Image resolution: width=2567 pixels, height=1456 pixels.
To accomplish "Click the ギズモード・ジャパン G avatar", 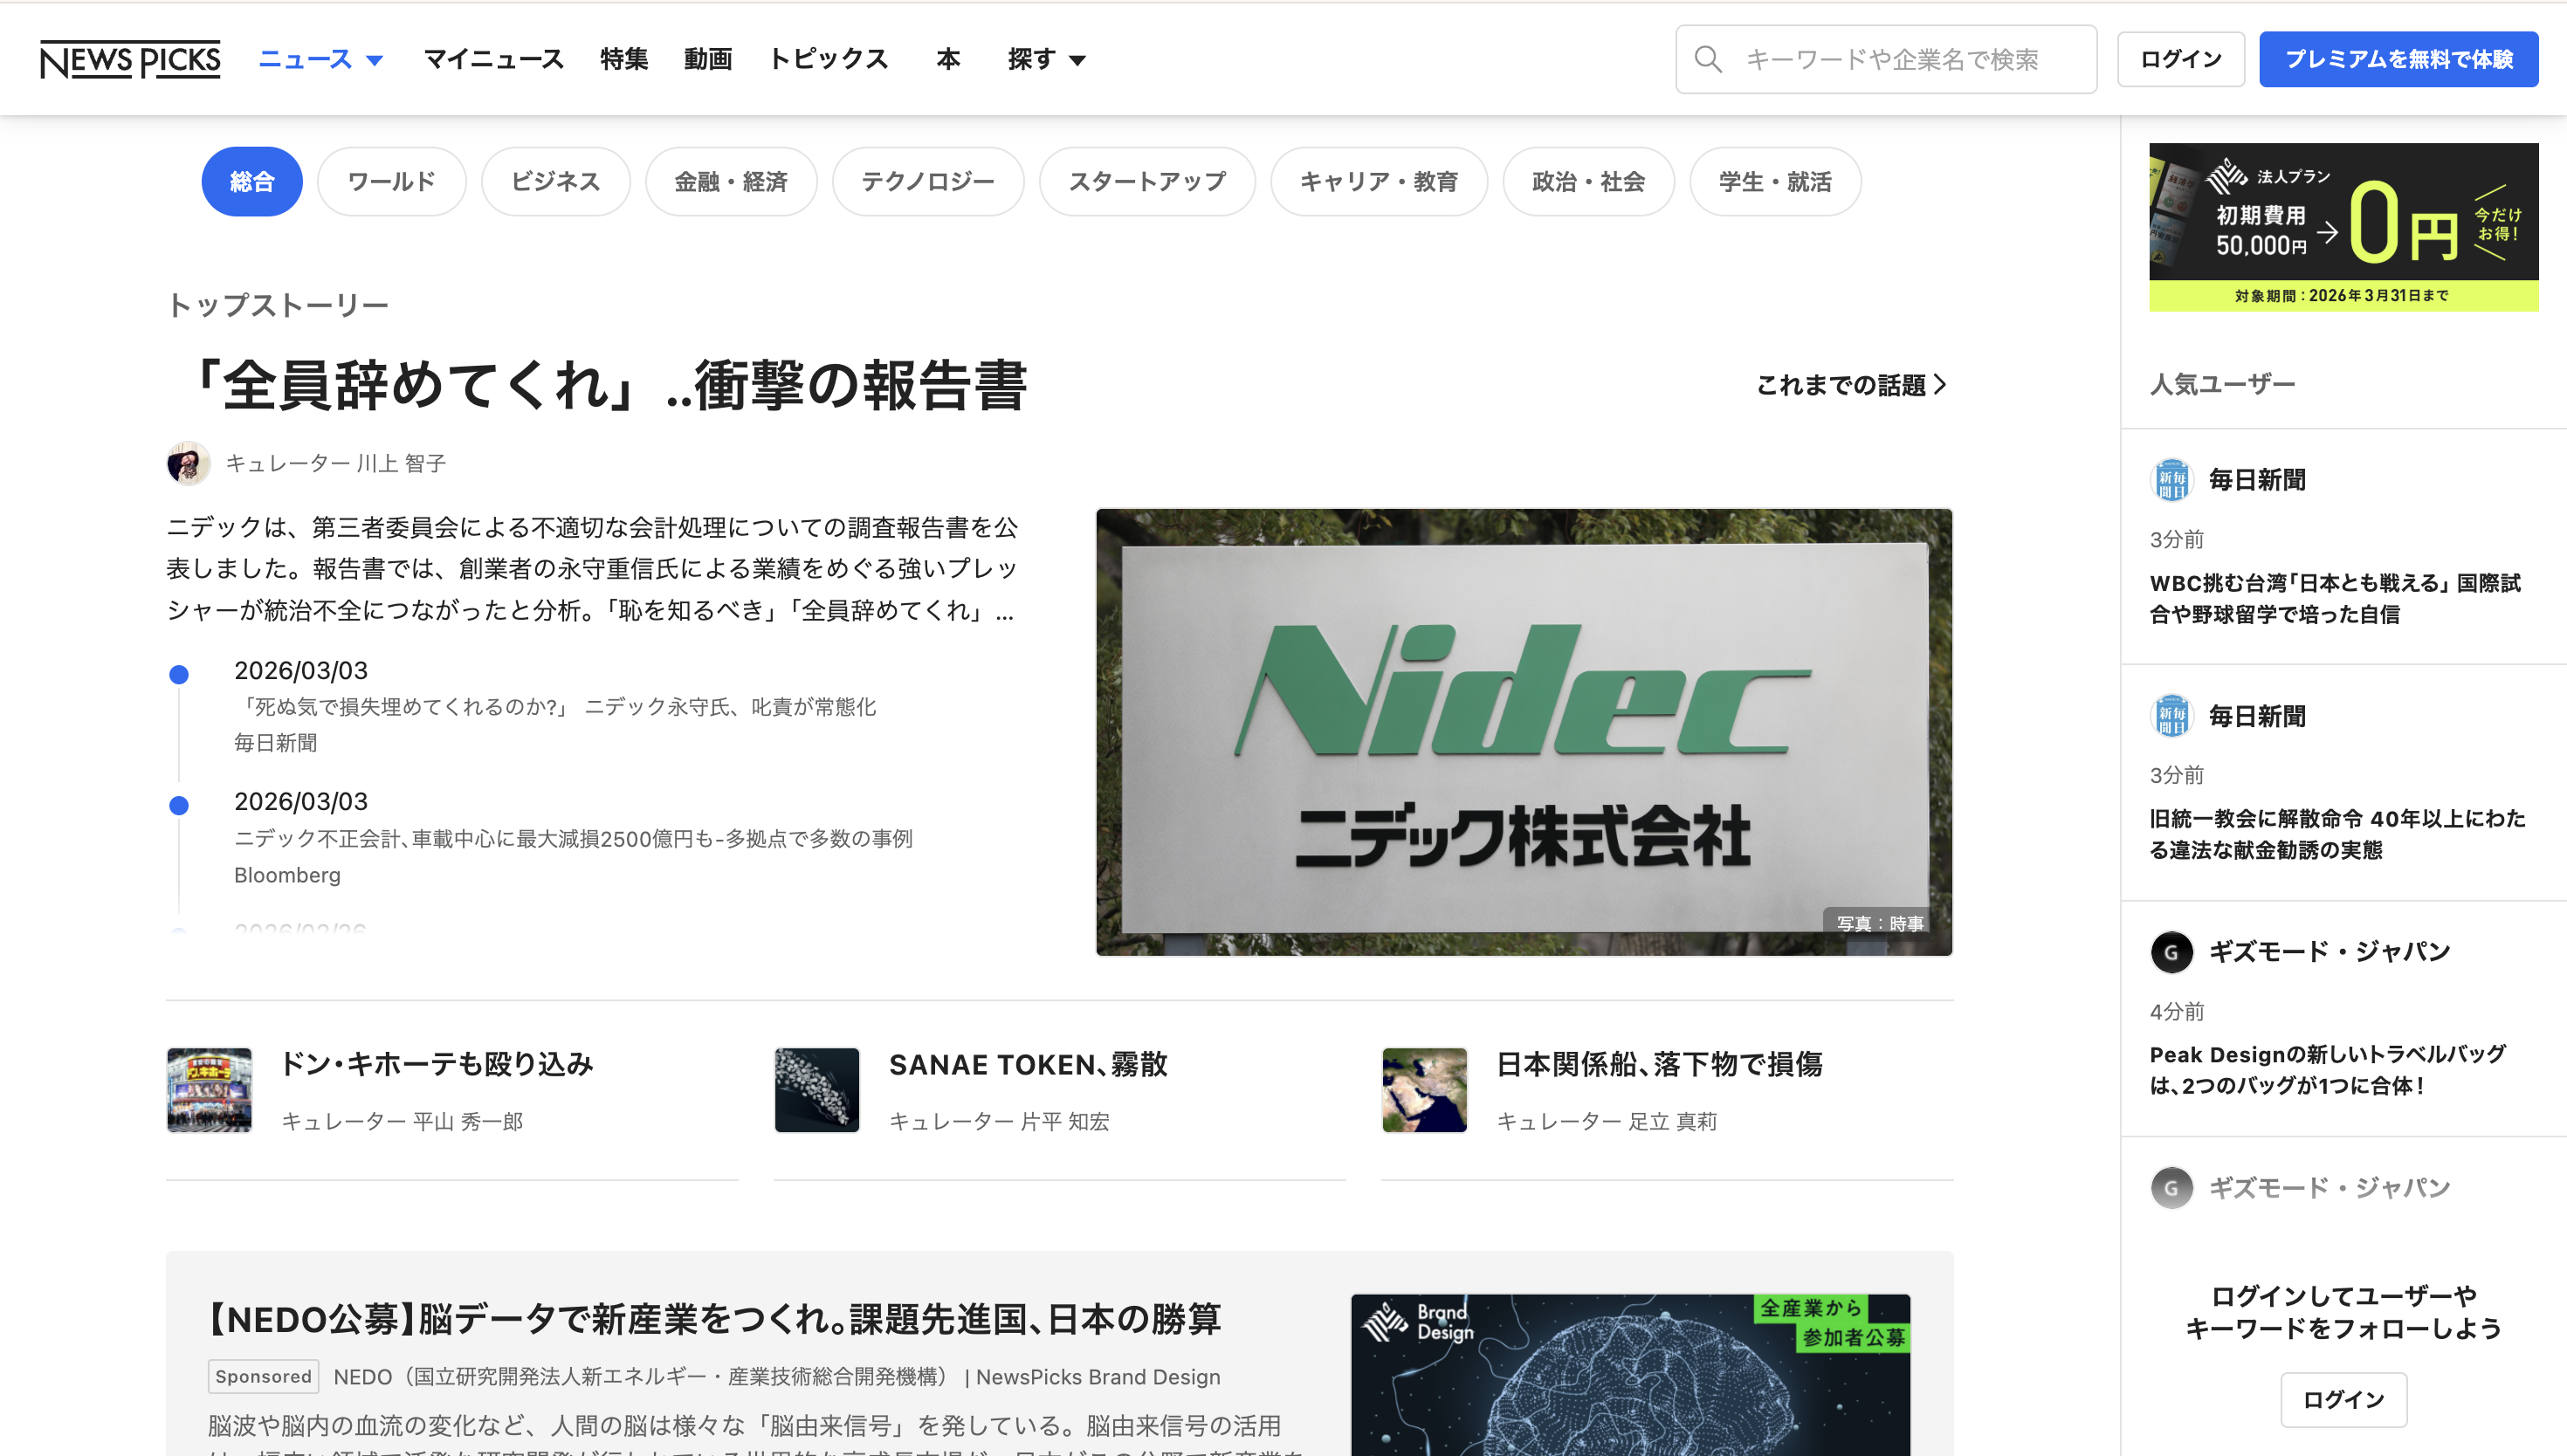I will [2172, 952].
